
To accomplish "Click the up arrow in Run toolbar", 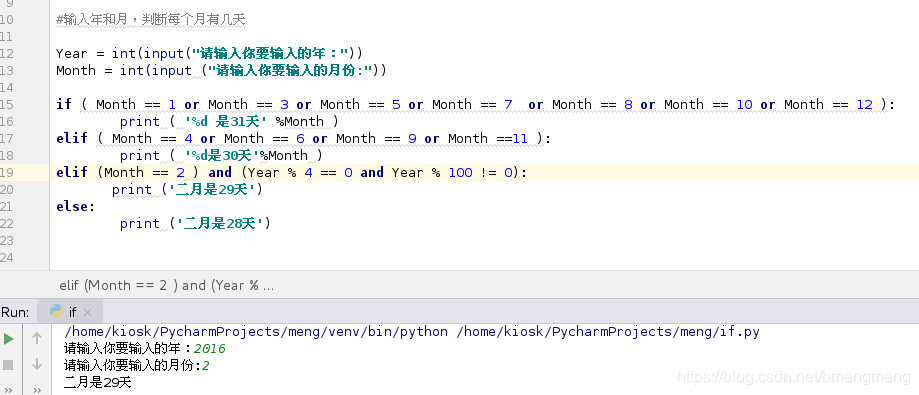I will tap(36, 338).
